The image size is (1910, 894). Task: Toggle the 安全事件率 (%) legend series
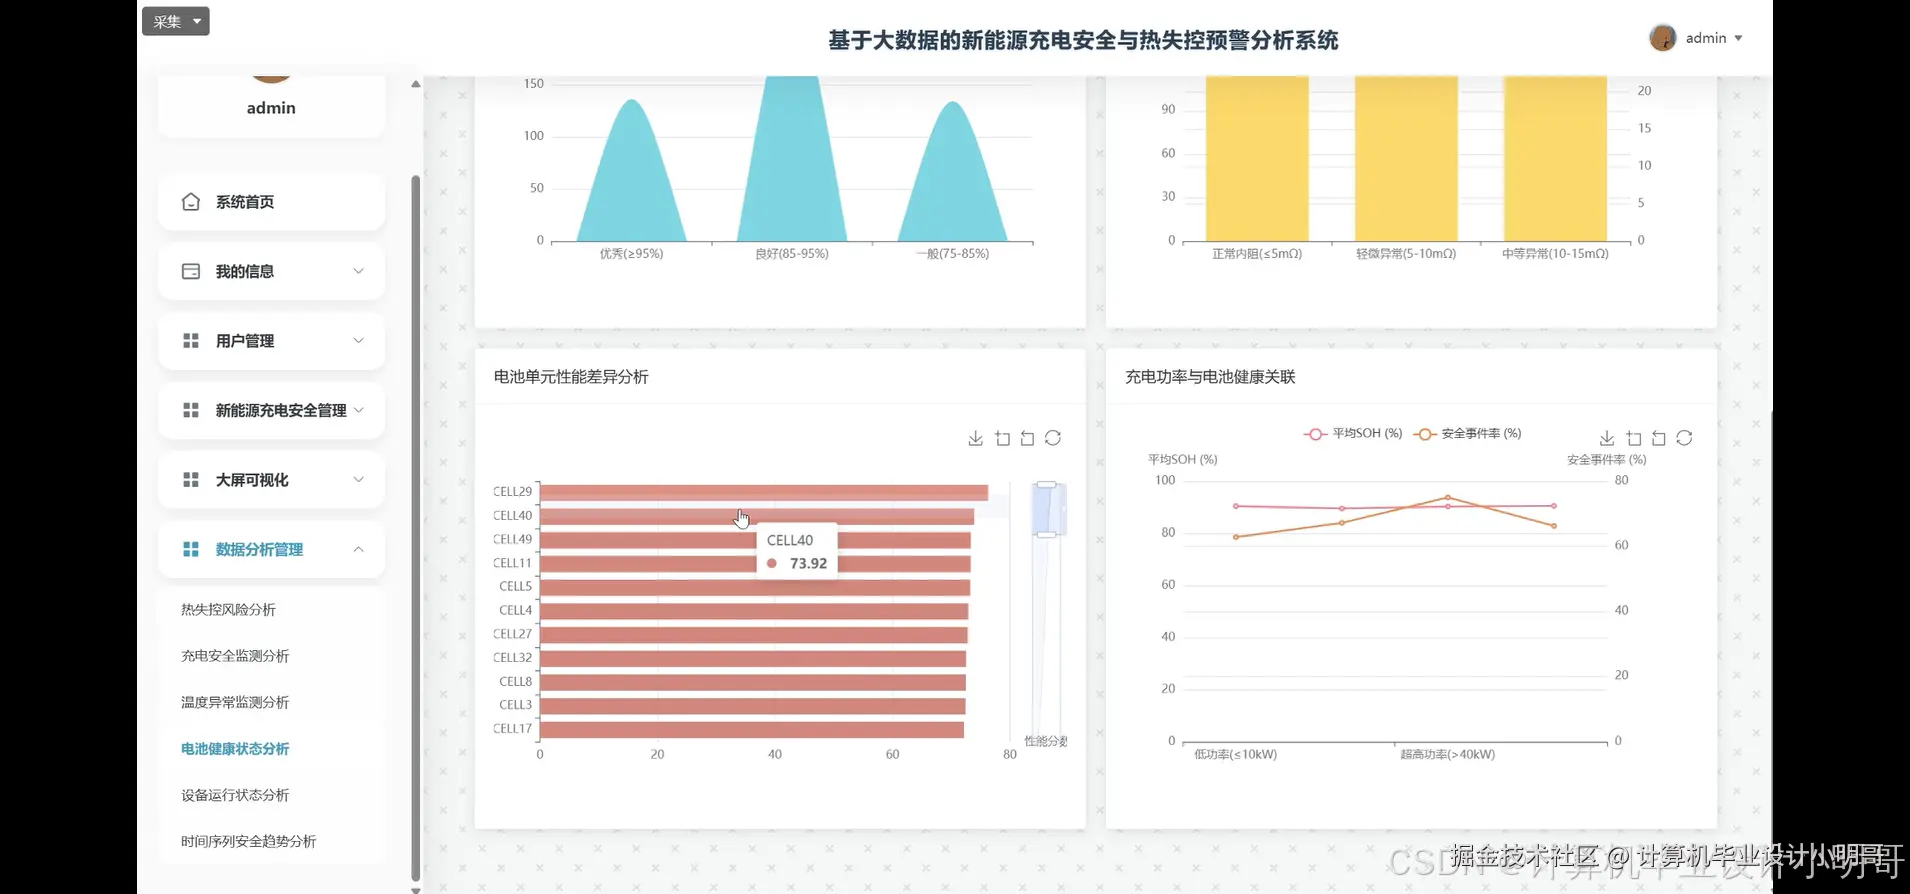1467,433
